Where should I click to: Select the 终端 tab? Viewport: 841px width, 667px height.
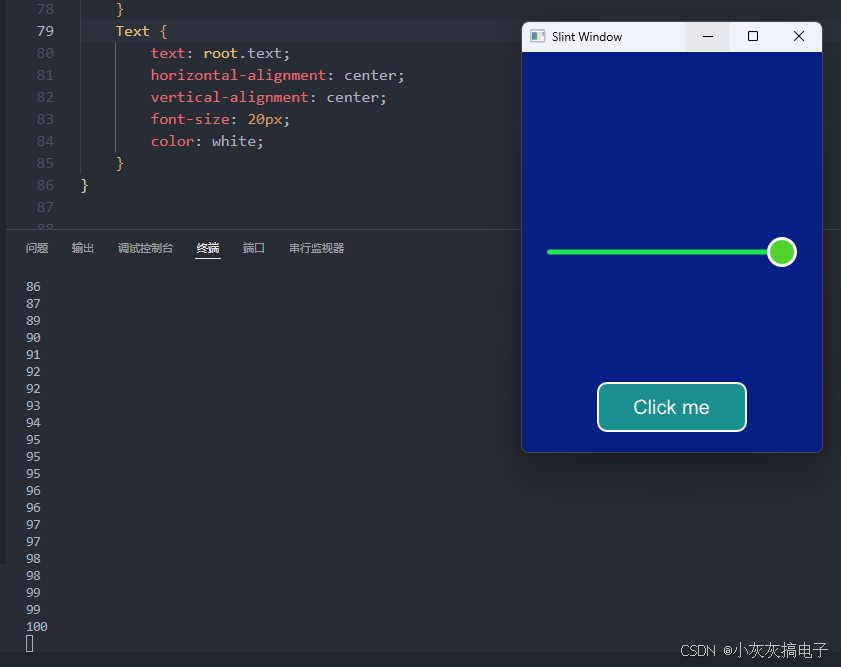coord(208,248)
